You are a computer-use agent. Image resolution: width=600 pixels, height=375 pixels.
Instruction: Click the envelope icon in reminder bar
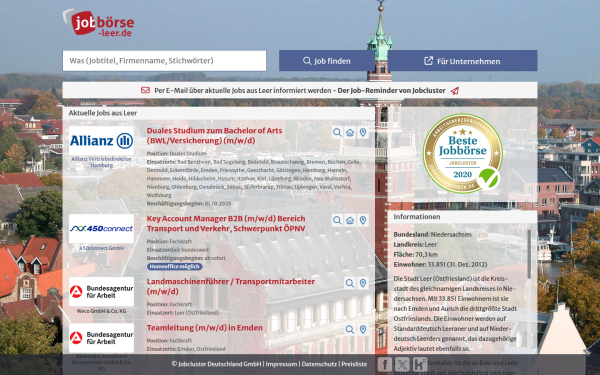point(145,90)
